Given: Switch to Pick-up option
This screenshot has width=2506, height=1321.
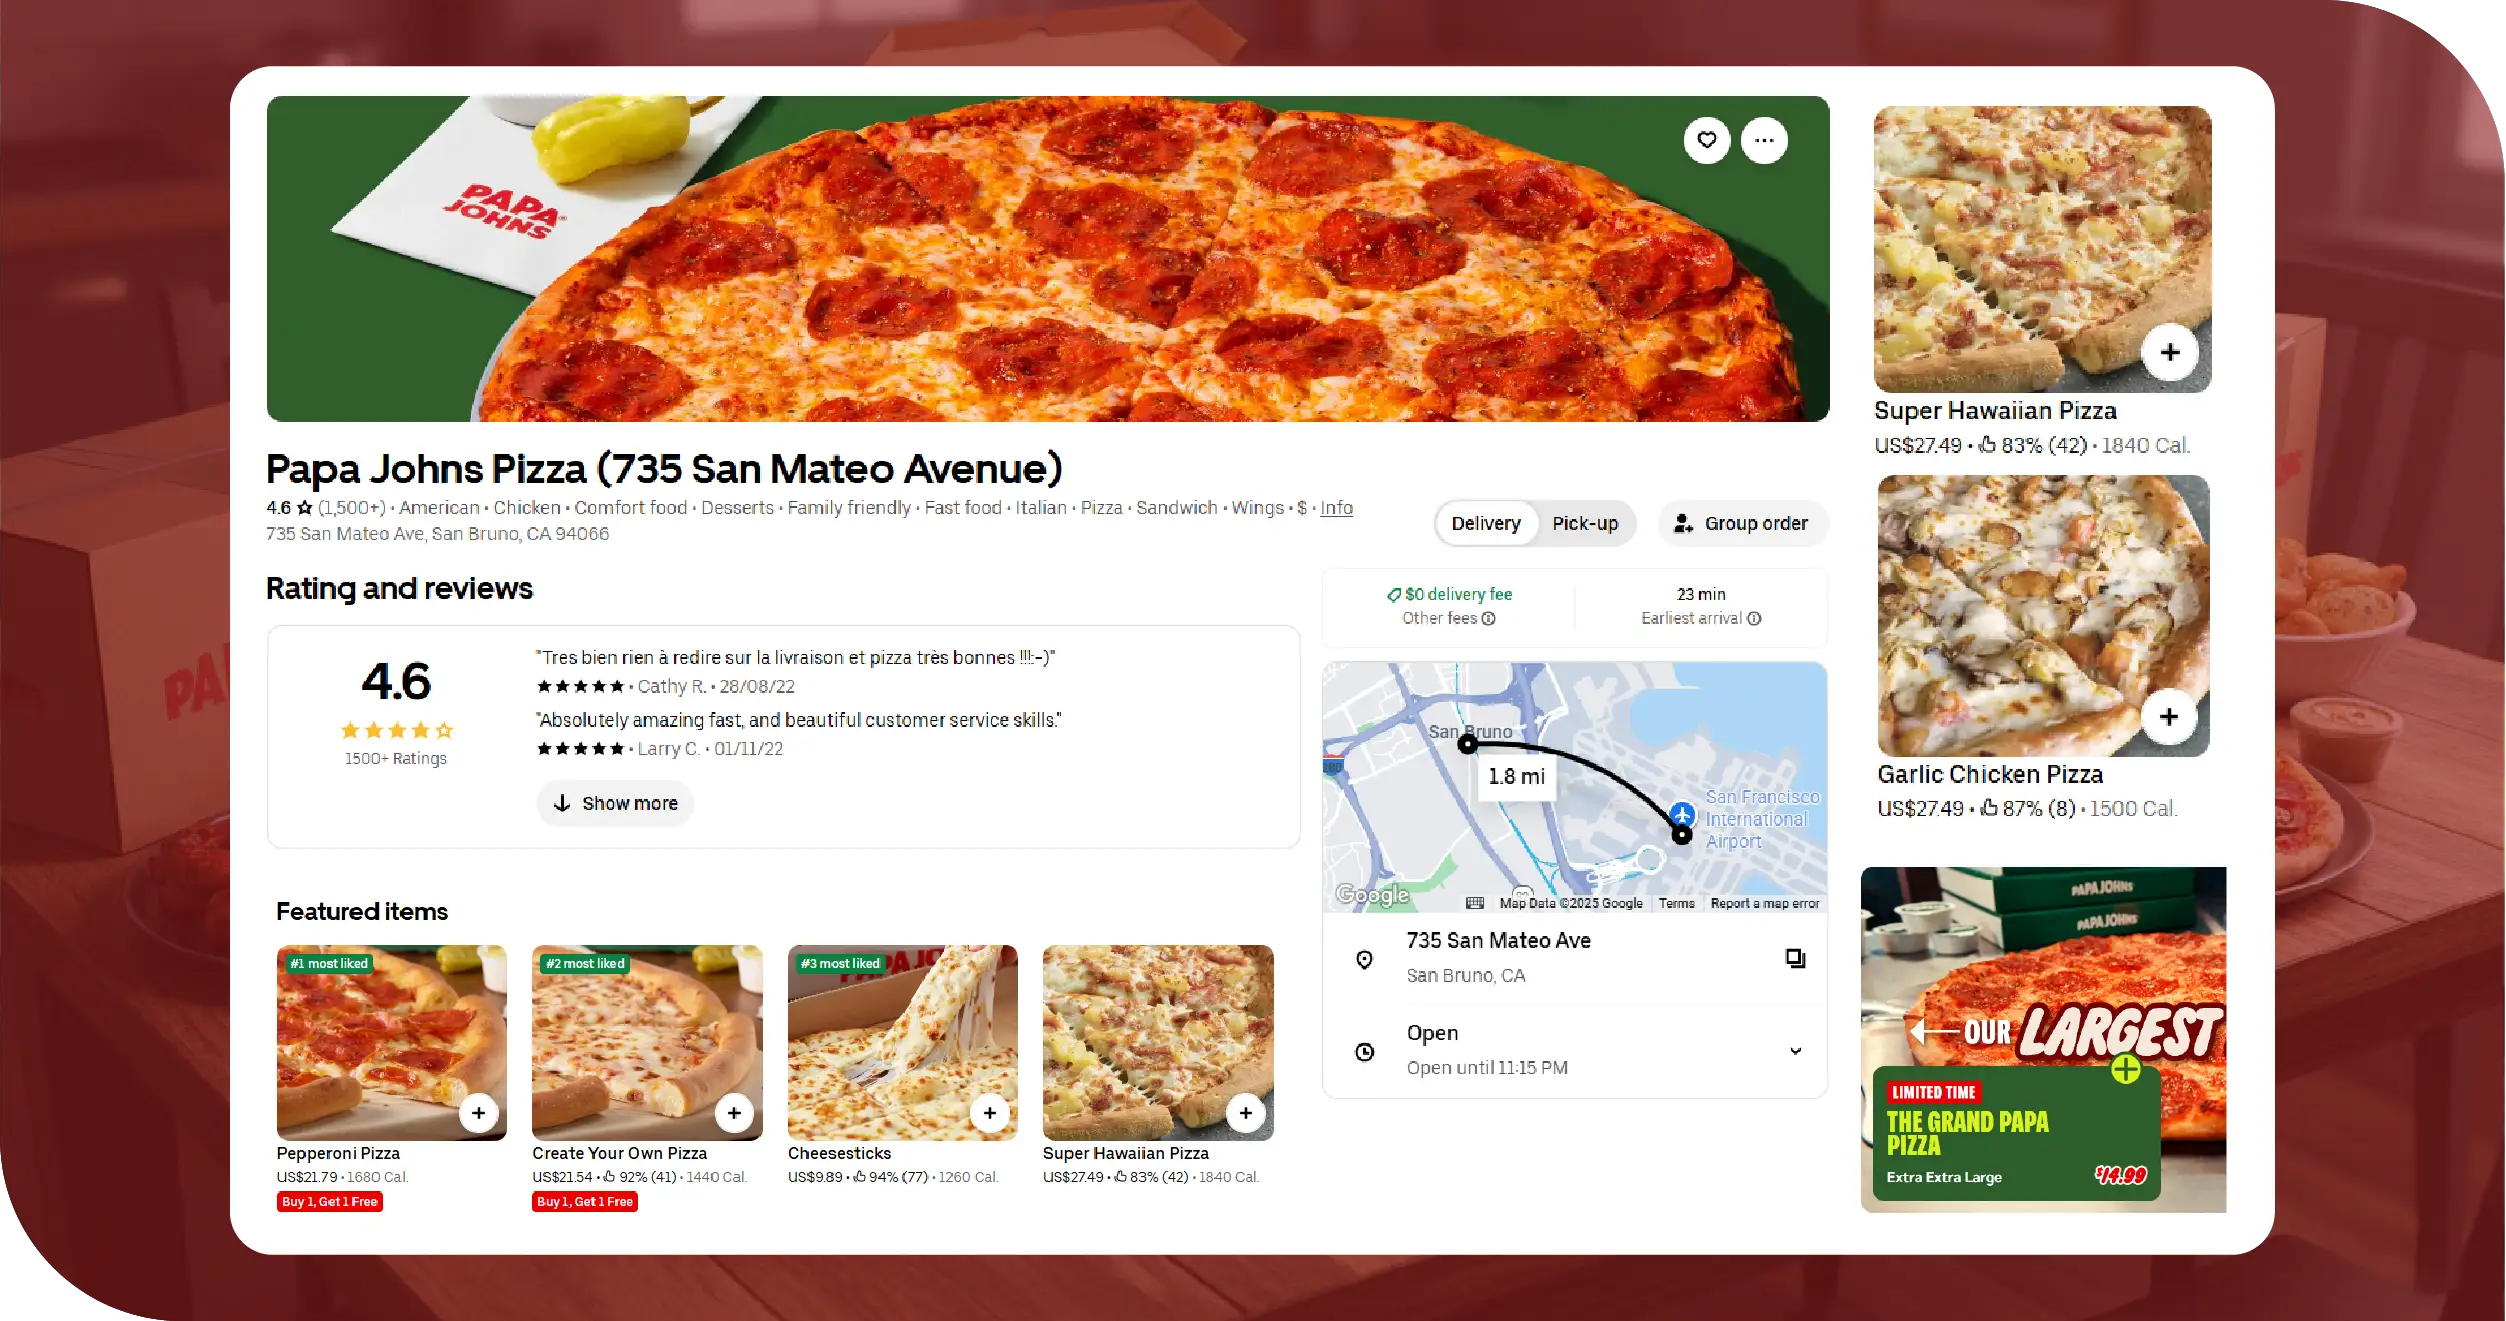Looking at the screenshot, I should pos(1585,523).
